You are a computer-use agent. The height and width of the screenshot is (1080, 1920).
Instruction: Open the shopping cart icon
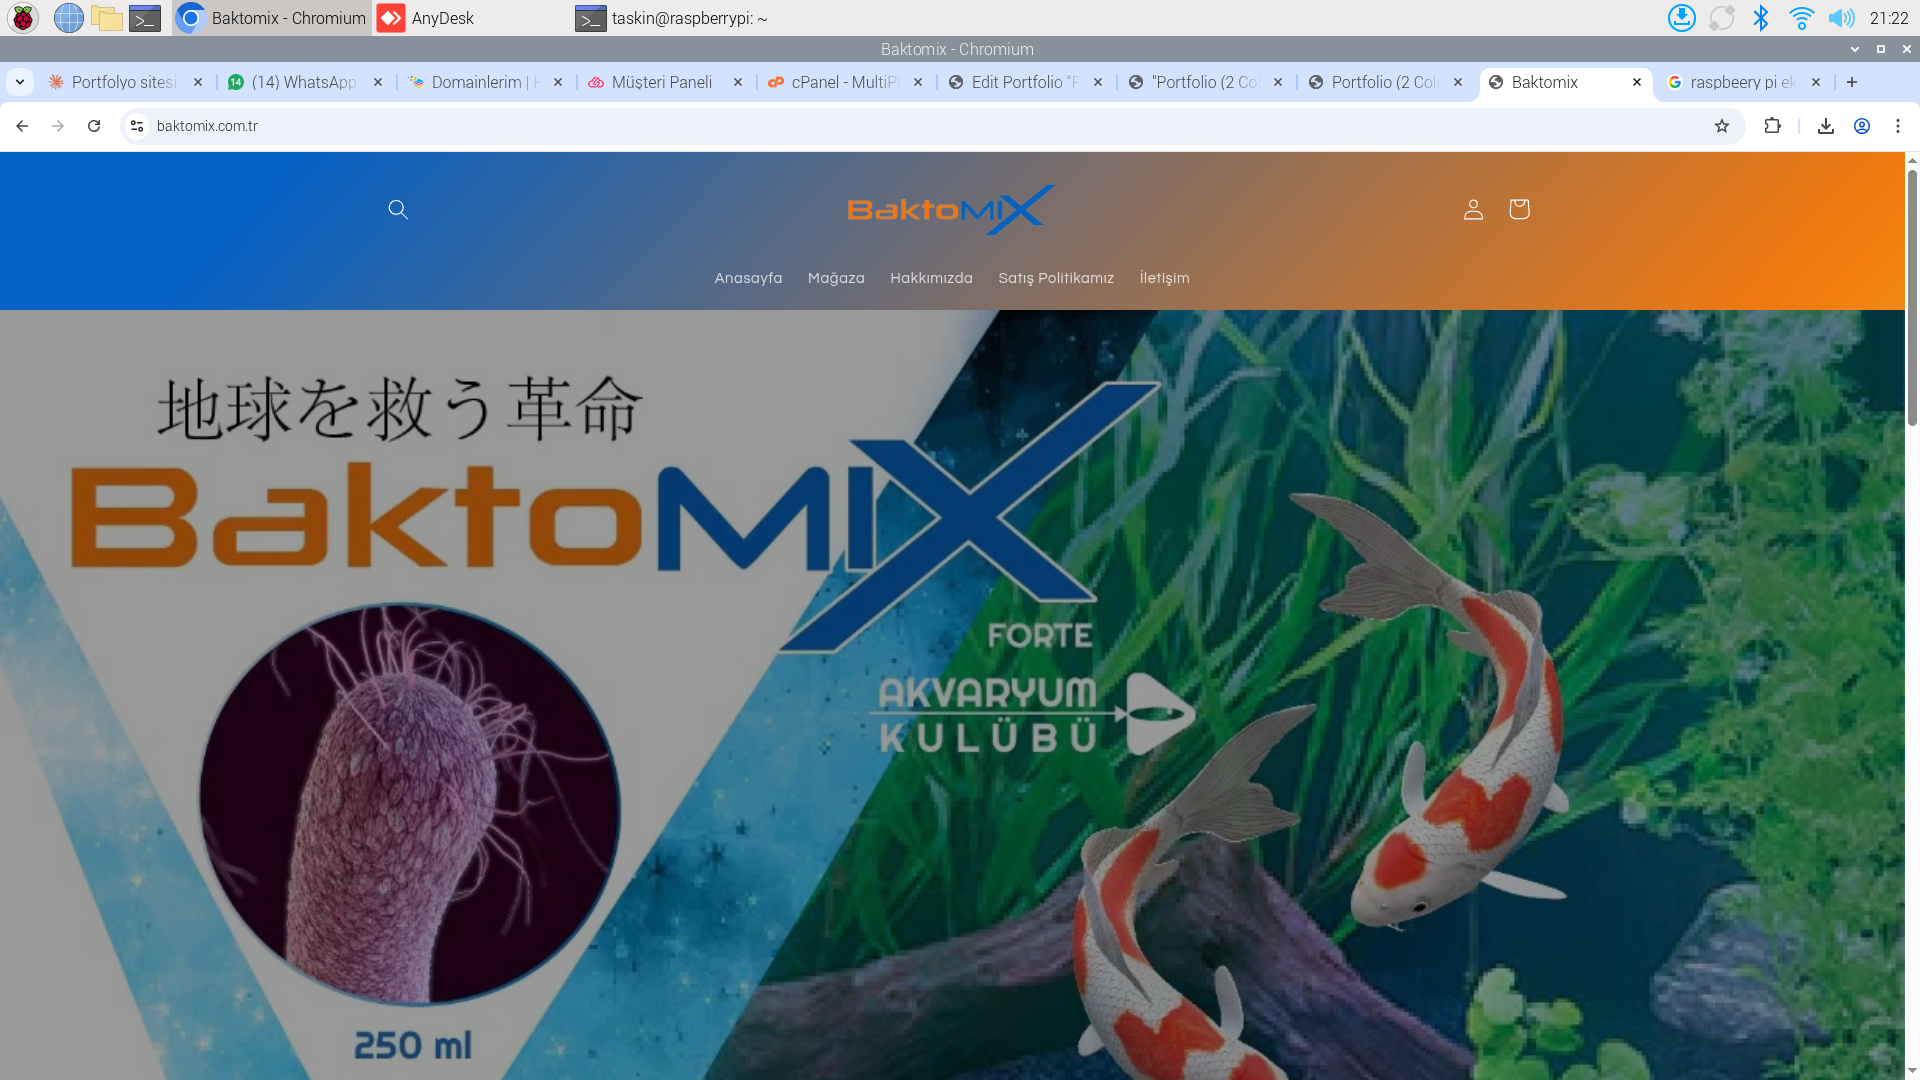pyautogui.click(x=1518, y=209)
